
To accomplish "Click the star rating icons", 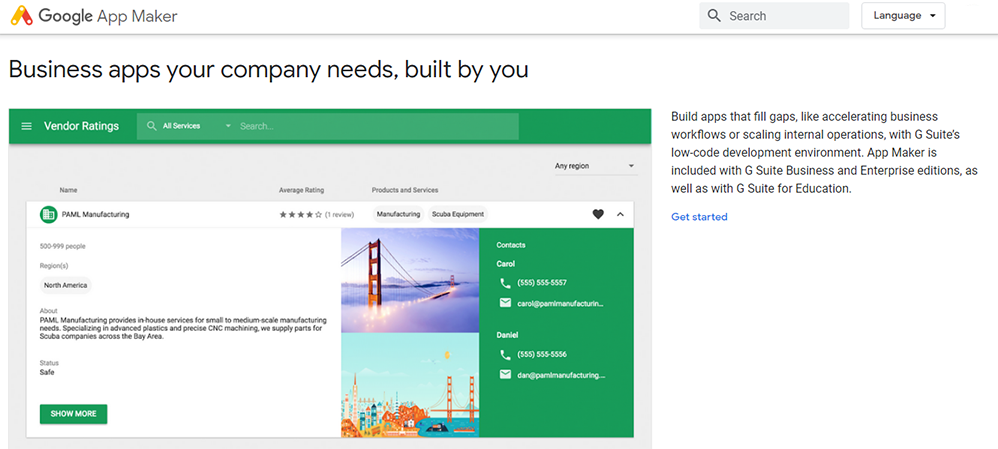I will tap(300, 215).
